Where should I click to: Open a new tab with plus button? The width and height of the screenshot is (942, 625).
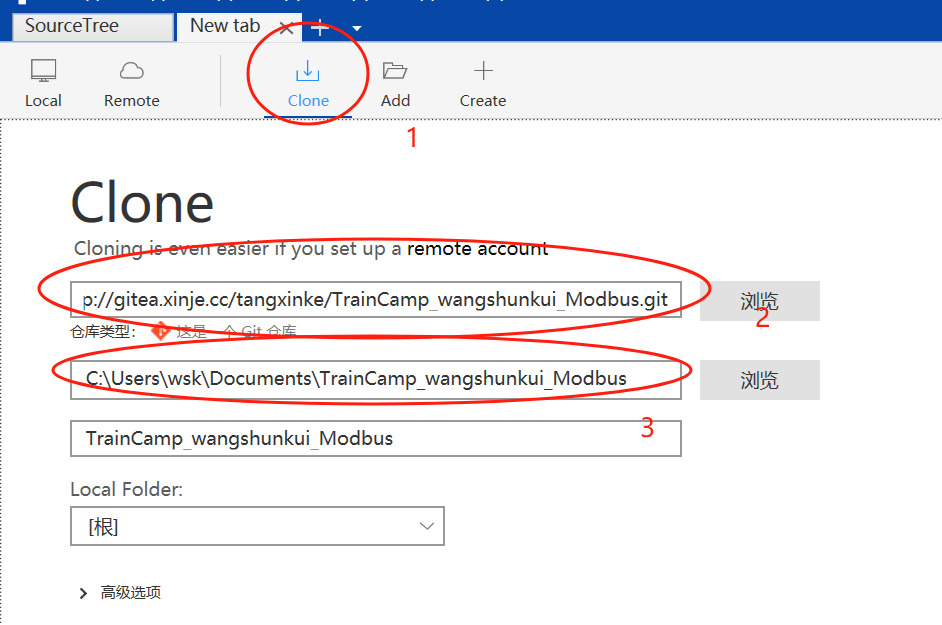(x=320, y=28)
